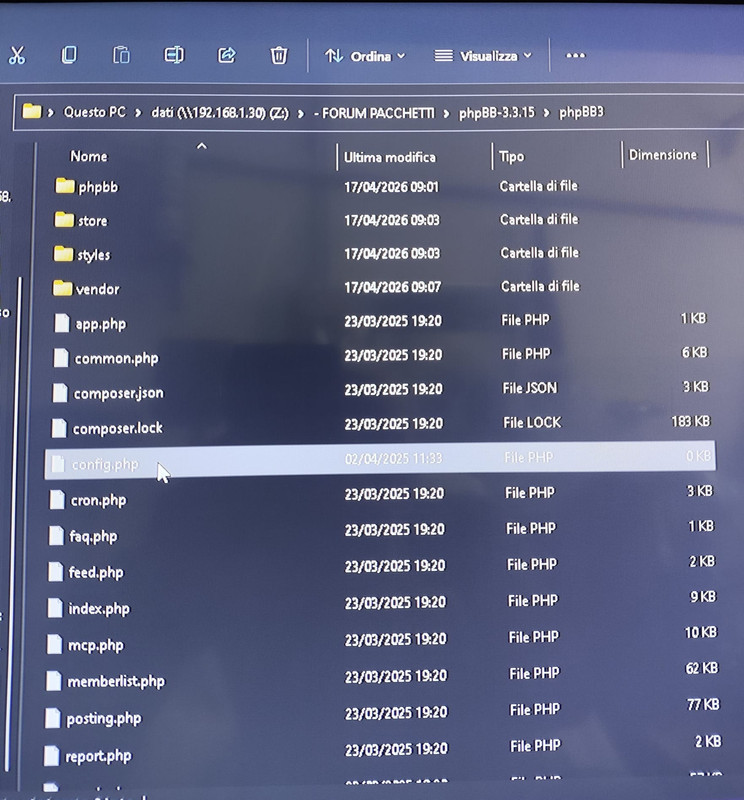Image resolution: width=744 pixels, height=800 pixels.
Task: Click 'File JSON' type of composer.json
Action: tap(530, 388)
